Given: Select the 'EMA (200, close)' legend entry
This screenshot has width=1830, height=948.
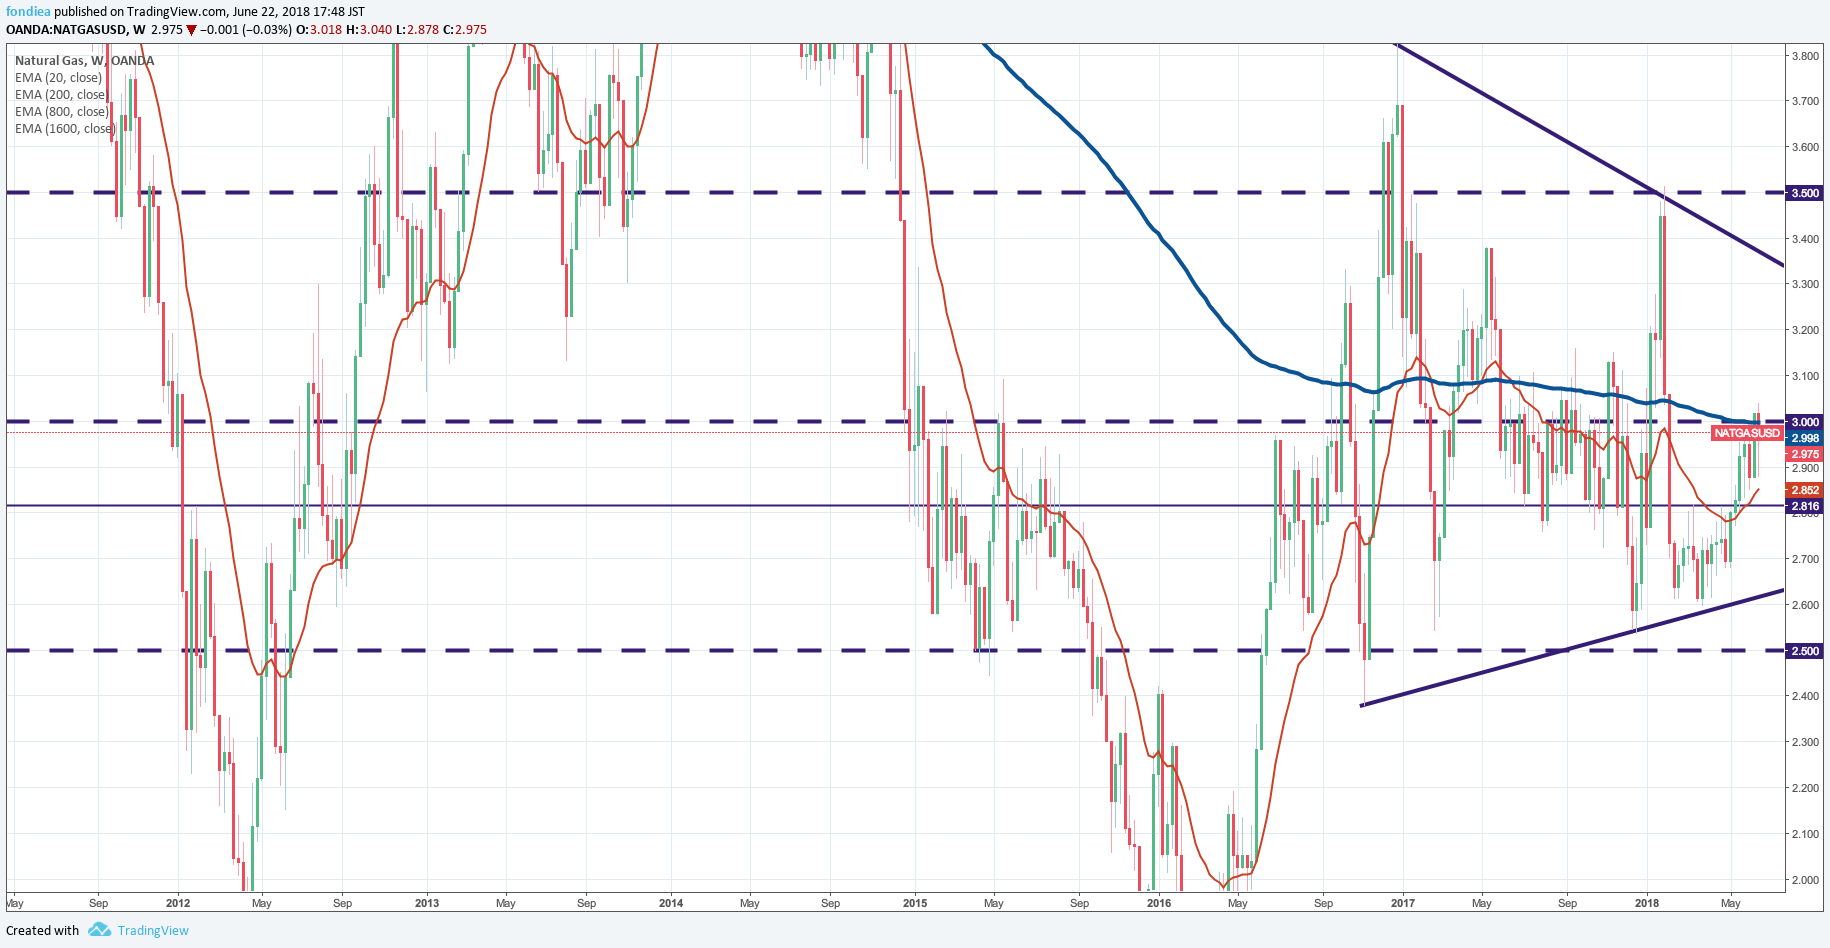Looking at the screenshot, I should click(60, 94).
